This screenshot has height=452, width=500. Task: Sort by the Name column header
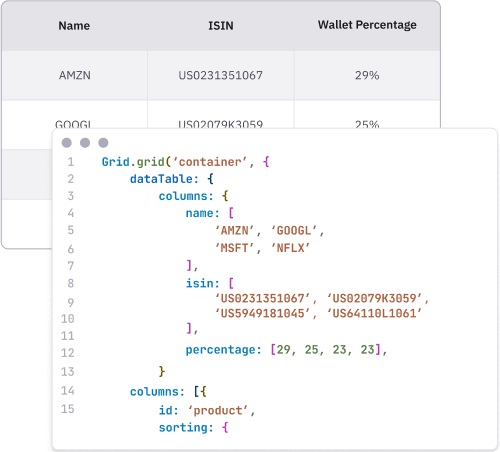[x=74, y=26]
